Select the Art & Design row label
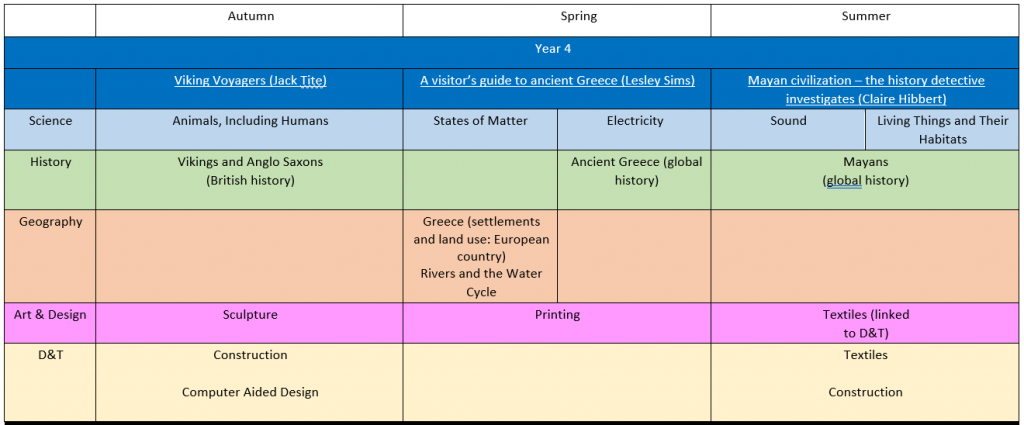 point(50,314)
